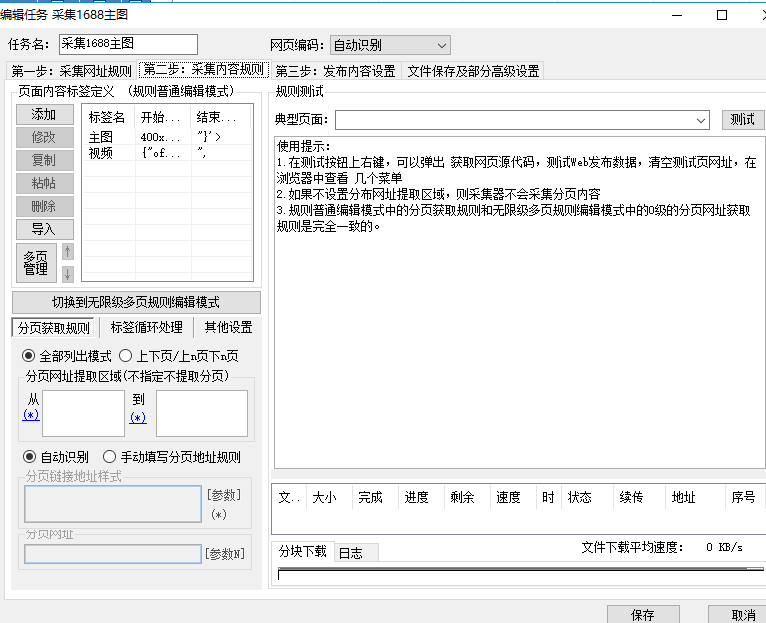Select the 主图 tag row
This screenshot has width=766, height=623.
click(167, 137)
